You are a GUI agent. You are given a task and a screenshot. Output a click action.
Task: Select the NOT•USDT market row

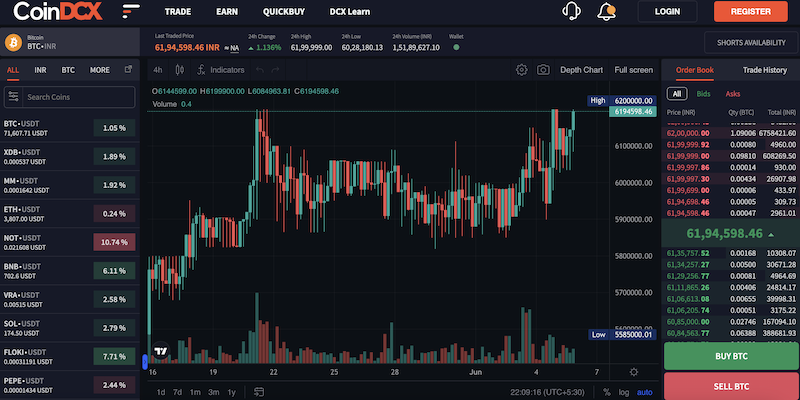69,242
